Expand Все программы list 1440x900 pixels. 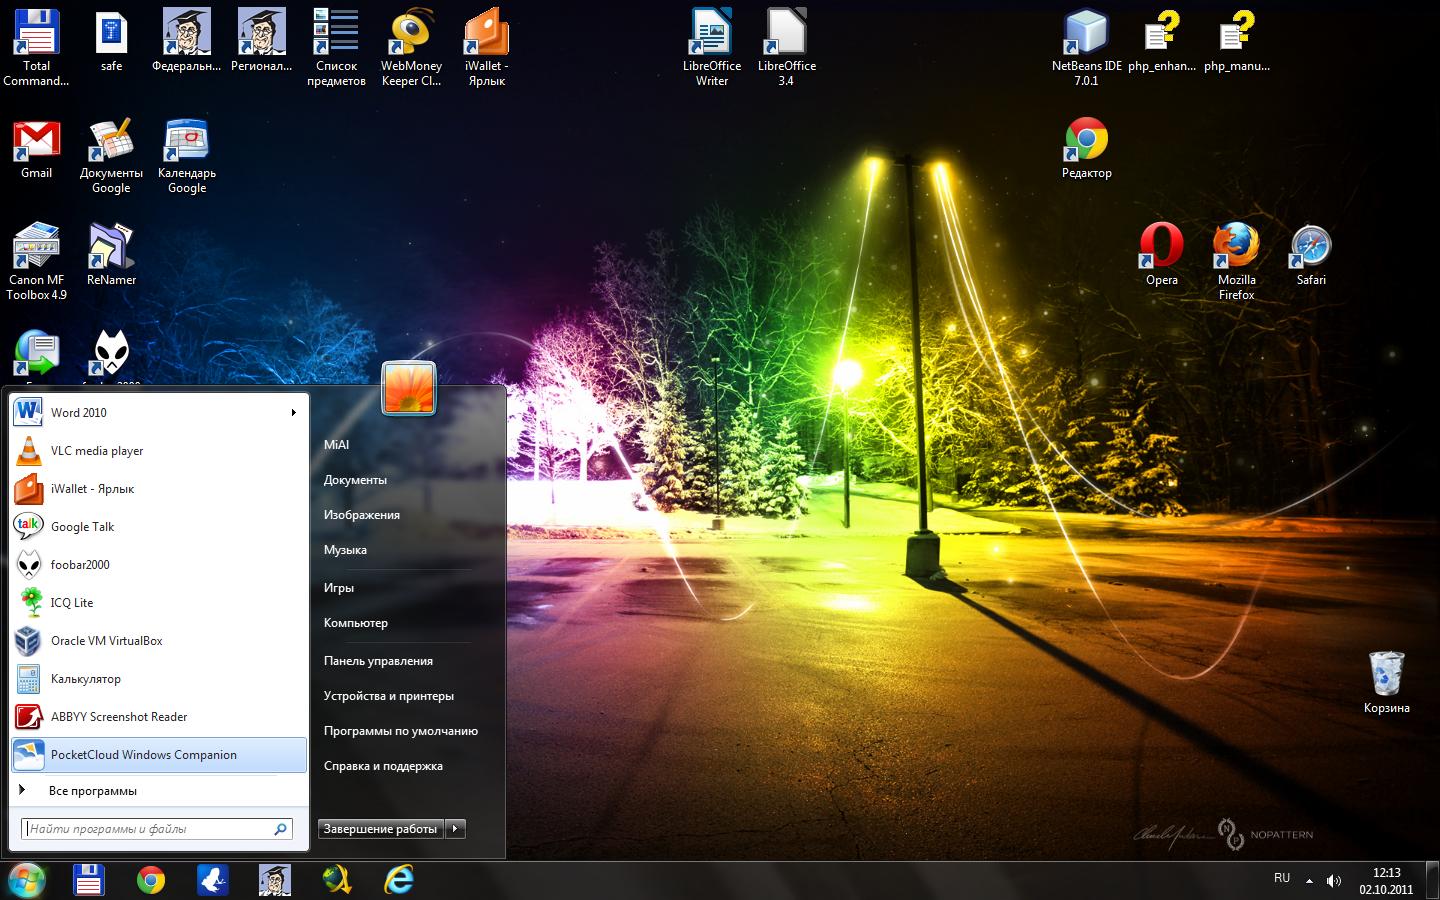point(92,791)
